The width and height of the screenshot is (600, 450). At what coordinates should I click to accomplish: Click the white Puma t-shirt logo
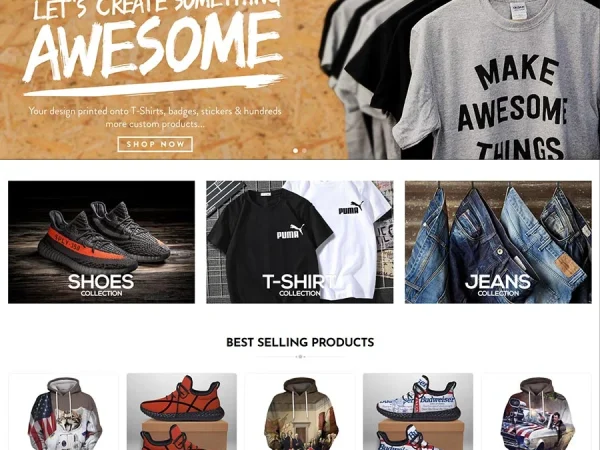click(x=351, y=208)
